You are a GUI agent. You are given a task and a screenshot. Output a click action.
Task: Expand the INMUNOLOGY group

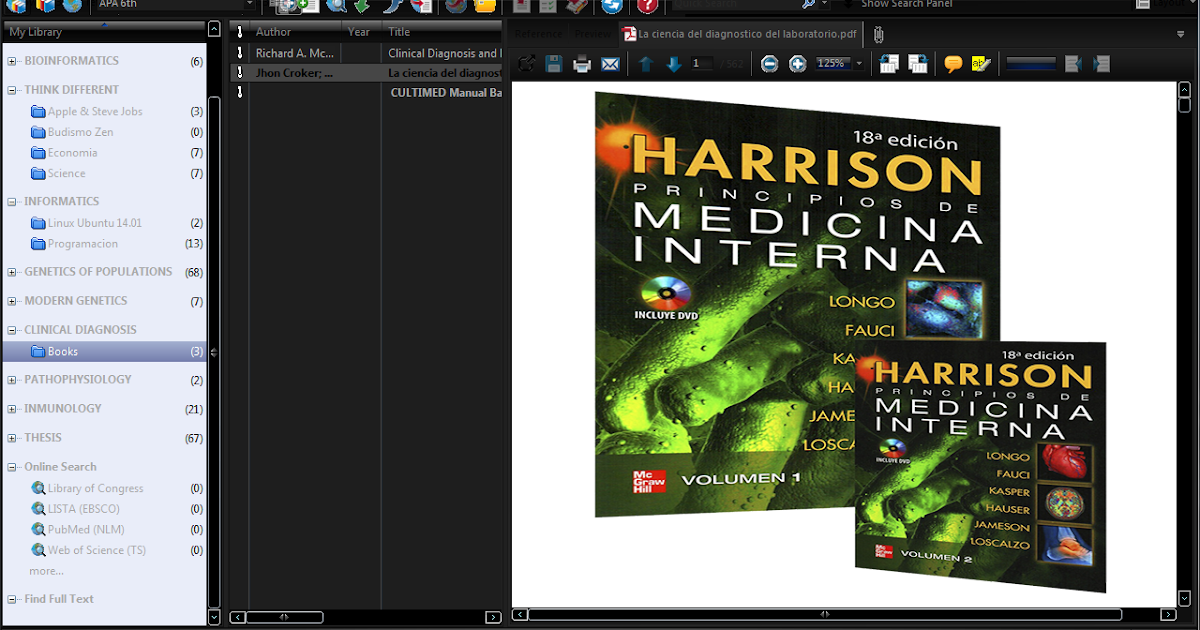12,409
